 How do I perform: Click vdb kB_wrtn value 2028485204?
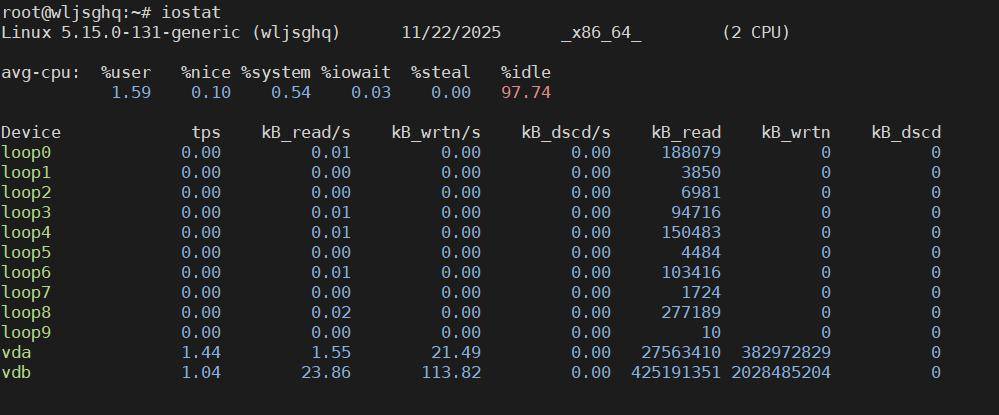781,372
